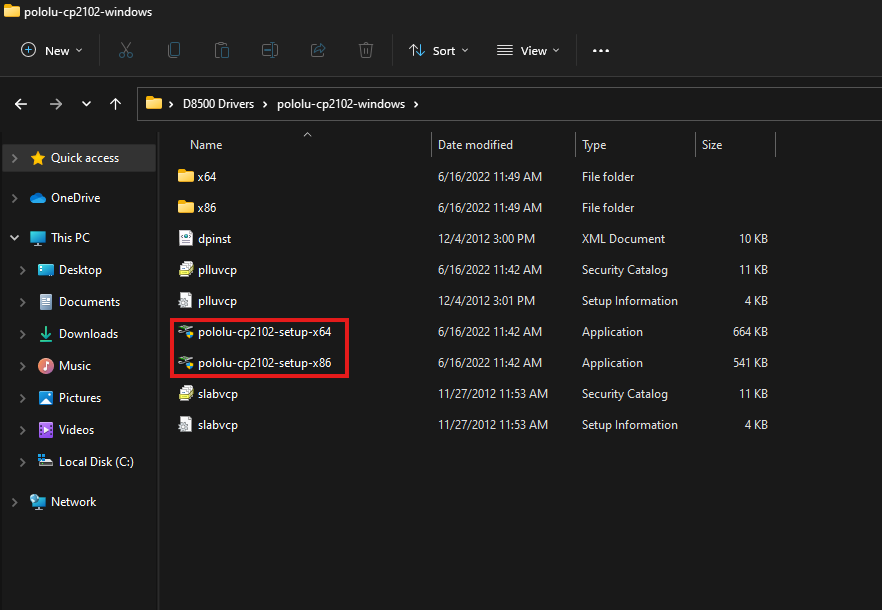Viewport: 882px width, 610px height.
Task: Navigate back with the back arrow
Action: point(21,104)
